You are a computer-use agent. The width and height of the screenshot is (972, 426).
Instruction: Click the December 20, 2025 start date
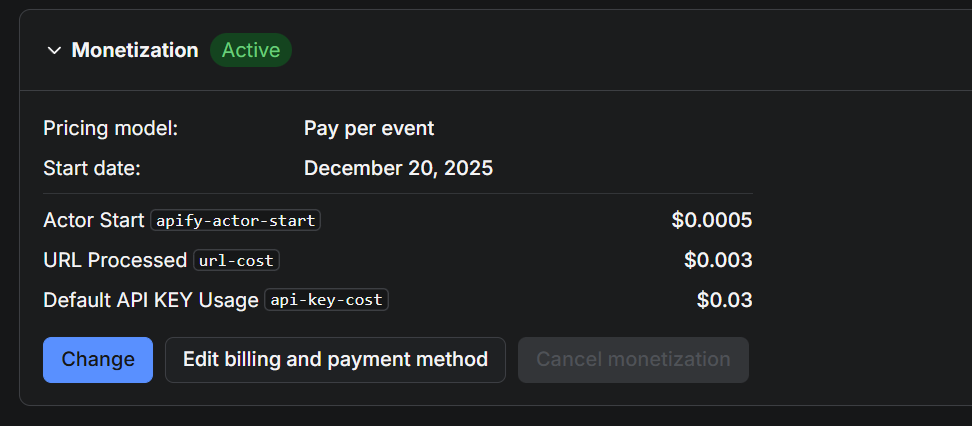(398, 168)
